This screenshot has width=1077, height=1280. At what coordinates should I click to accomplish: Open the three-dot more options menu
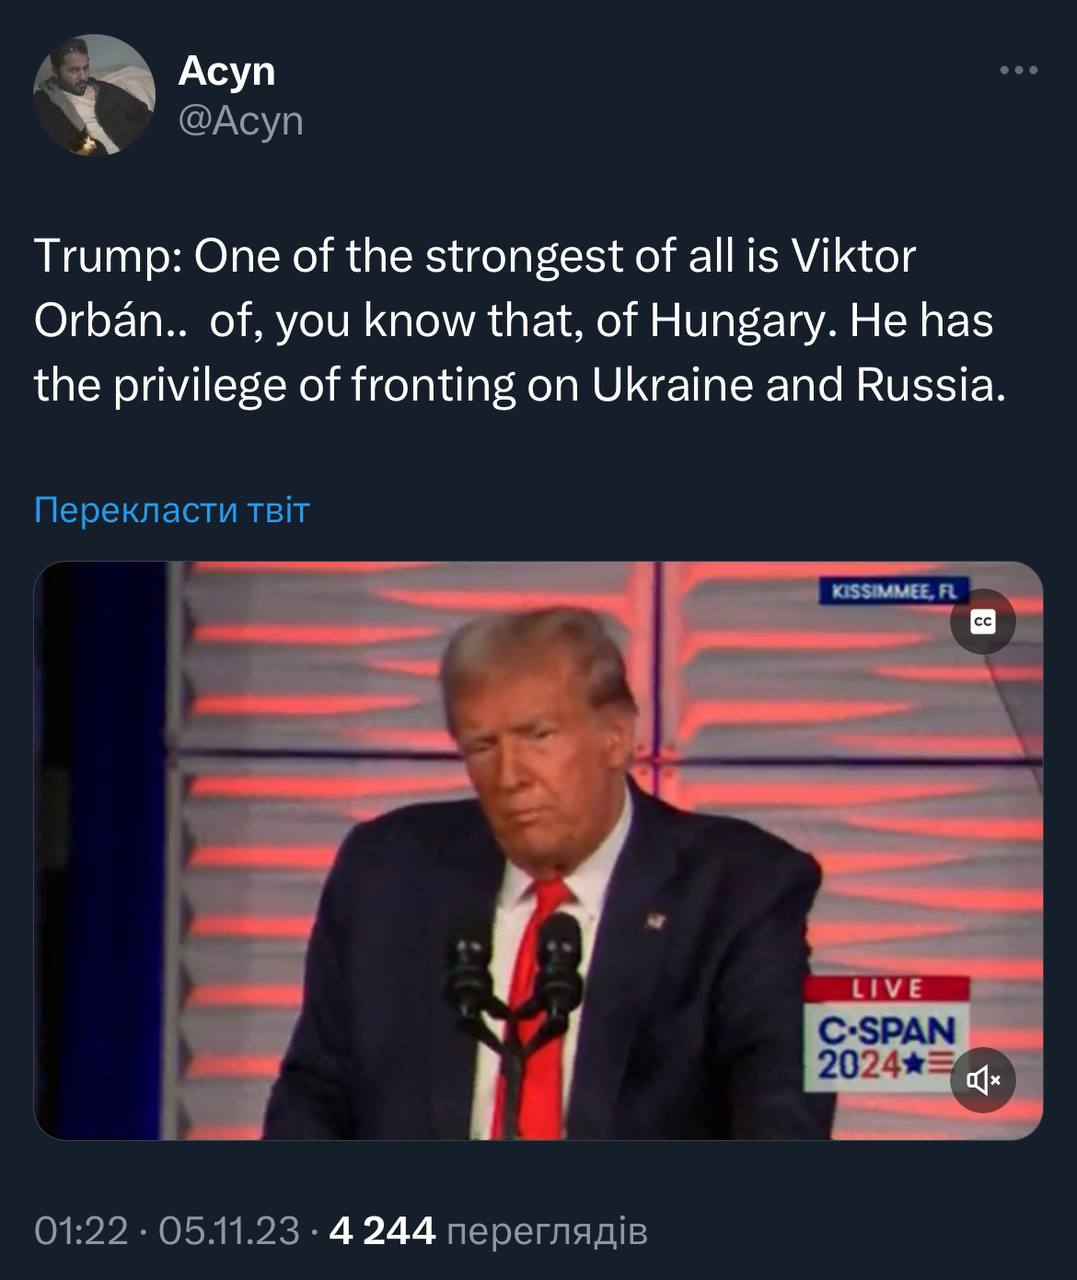tap(1019, 70)
